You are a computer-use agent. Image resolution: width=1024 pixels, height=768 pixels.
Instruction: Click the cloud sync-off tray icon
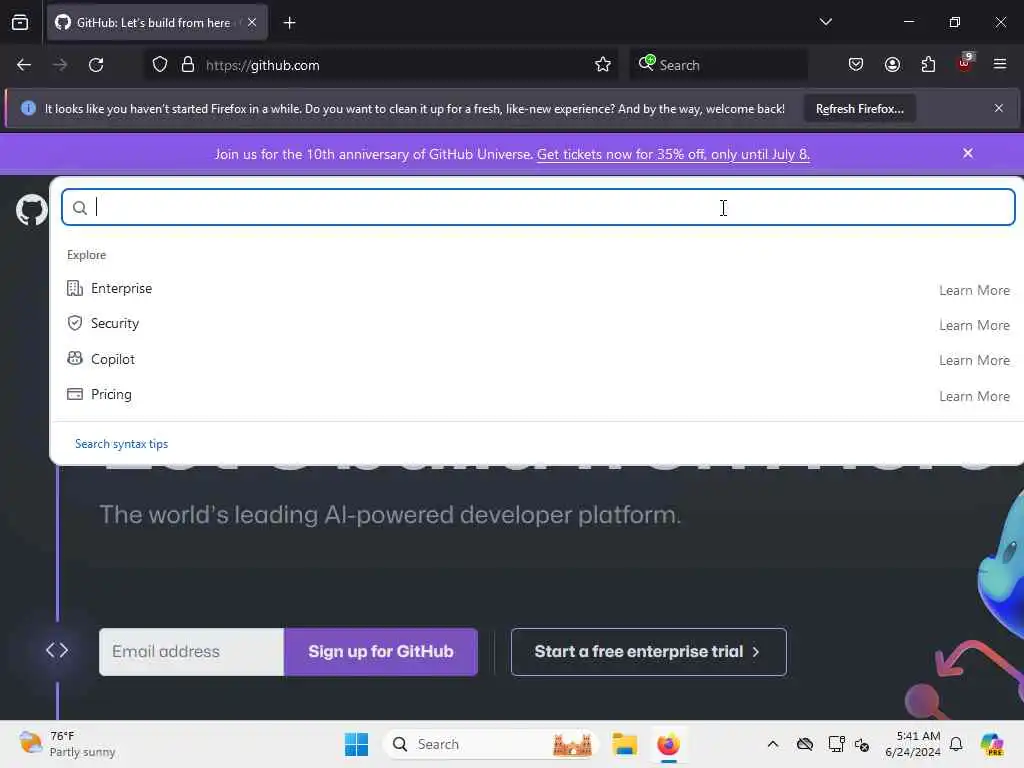tap(805, 744)
